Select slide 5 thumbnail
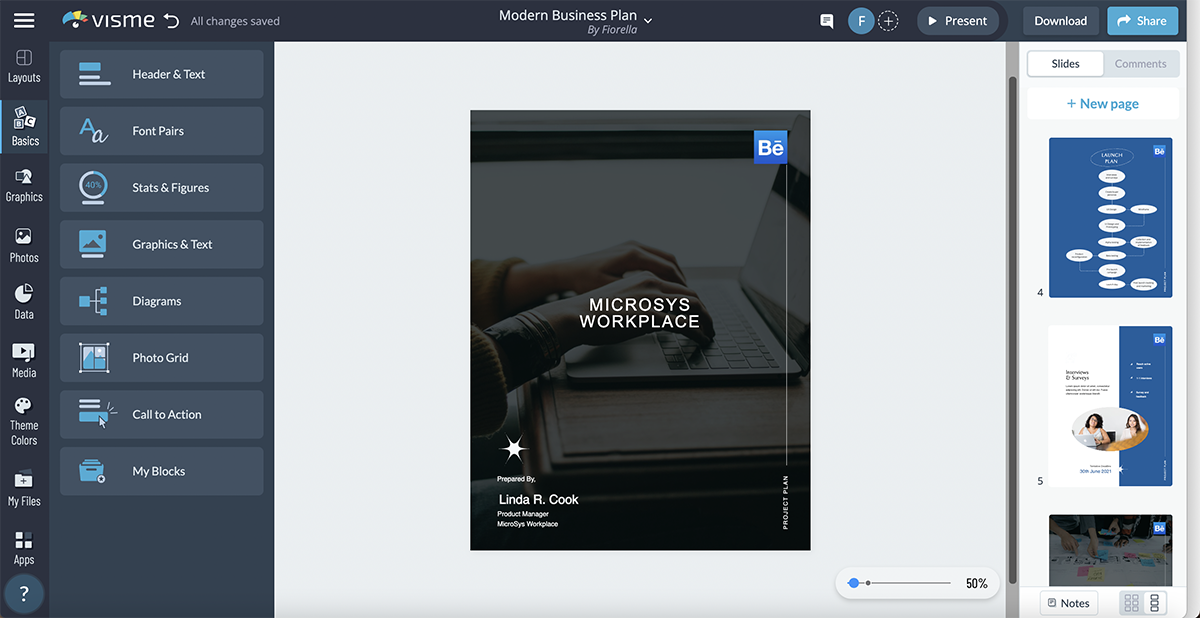This screenshot has height=618, width=1200. [x=1110, y=405]
